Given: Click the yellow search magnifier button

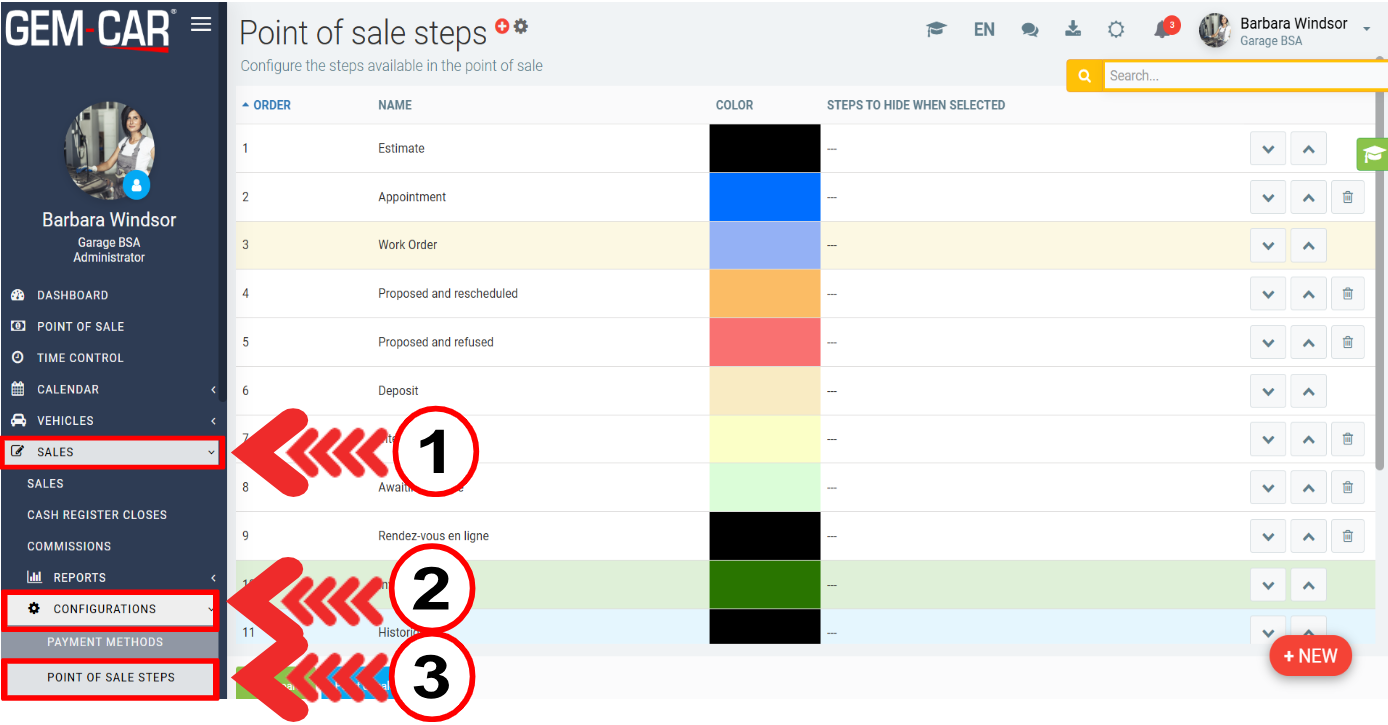Looking at the screenshot, I should pos(1085,76).
